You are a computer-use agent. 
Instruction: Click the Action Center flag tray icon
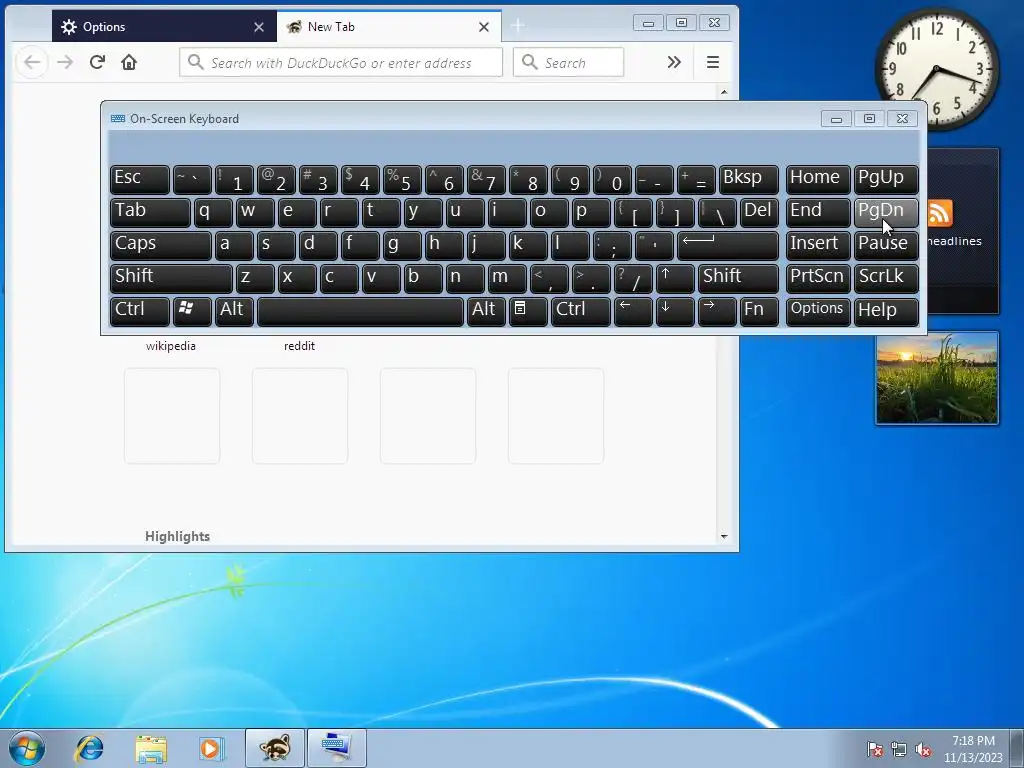click(x=874, y=749)
